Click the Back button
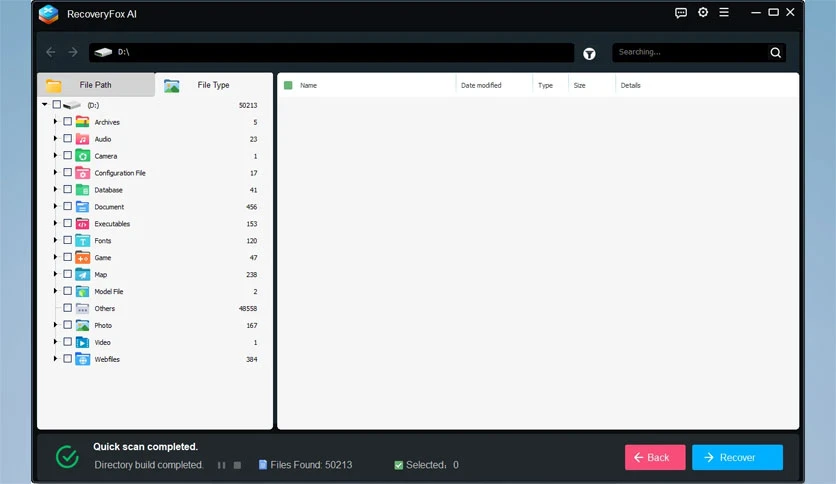 coord(655,457)
